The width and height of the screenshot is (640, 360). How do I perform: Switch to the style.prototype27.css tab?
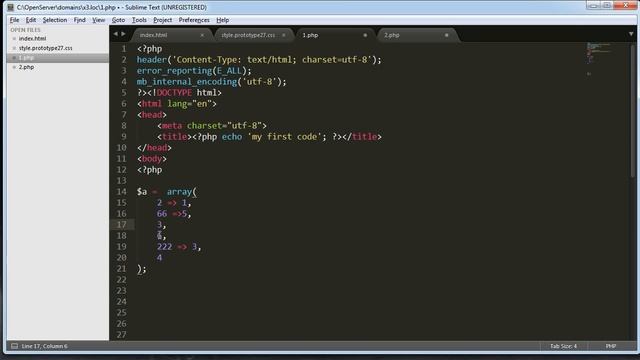(253, 35)
